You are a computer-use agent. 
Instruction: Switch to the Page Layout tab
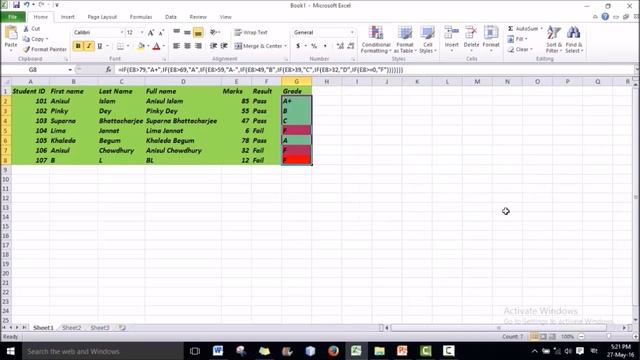(x=102, y=17)
